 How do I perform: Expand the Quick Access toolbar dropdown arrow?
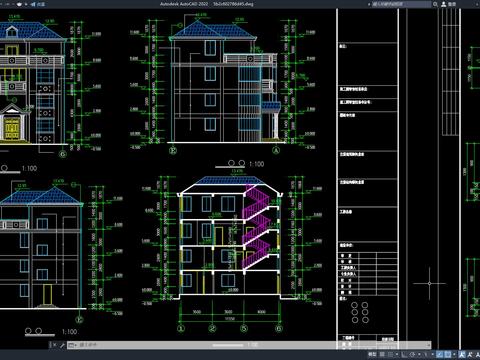[26, 4]
